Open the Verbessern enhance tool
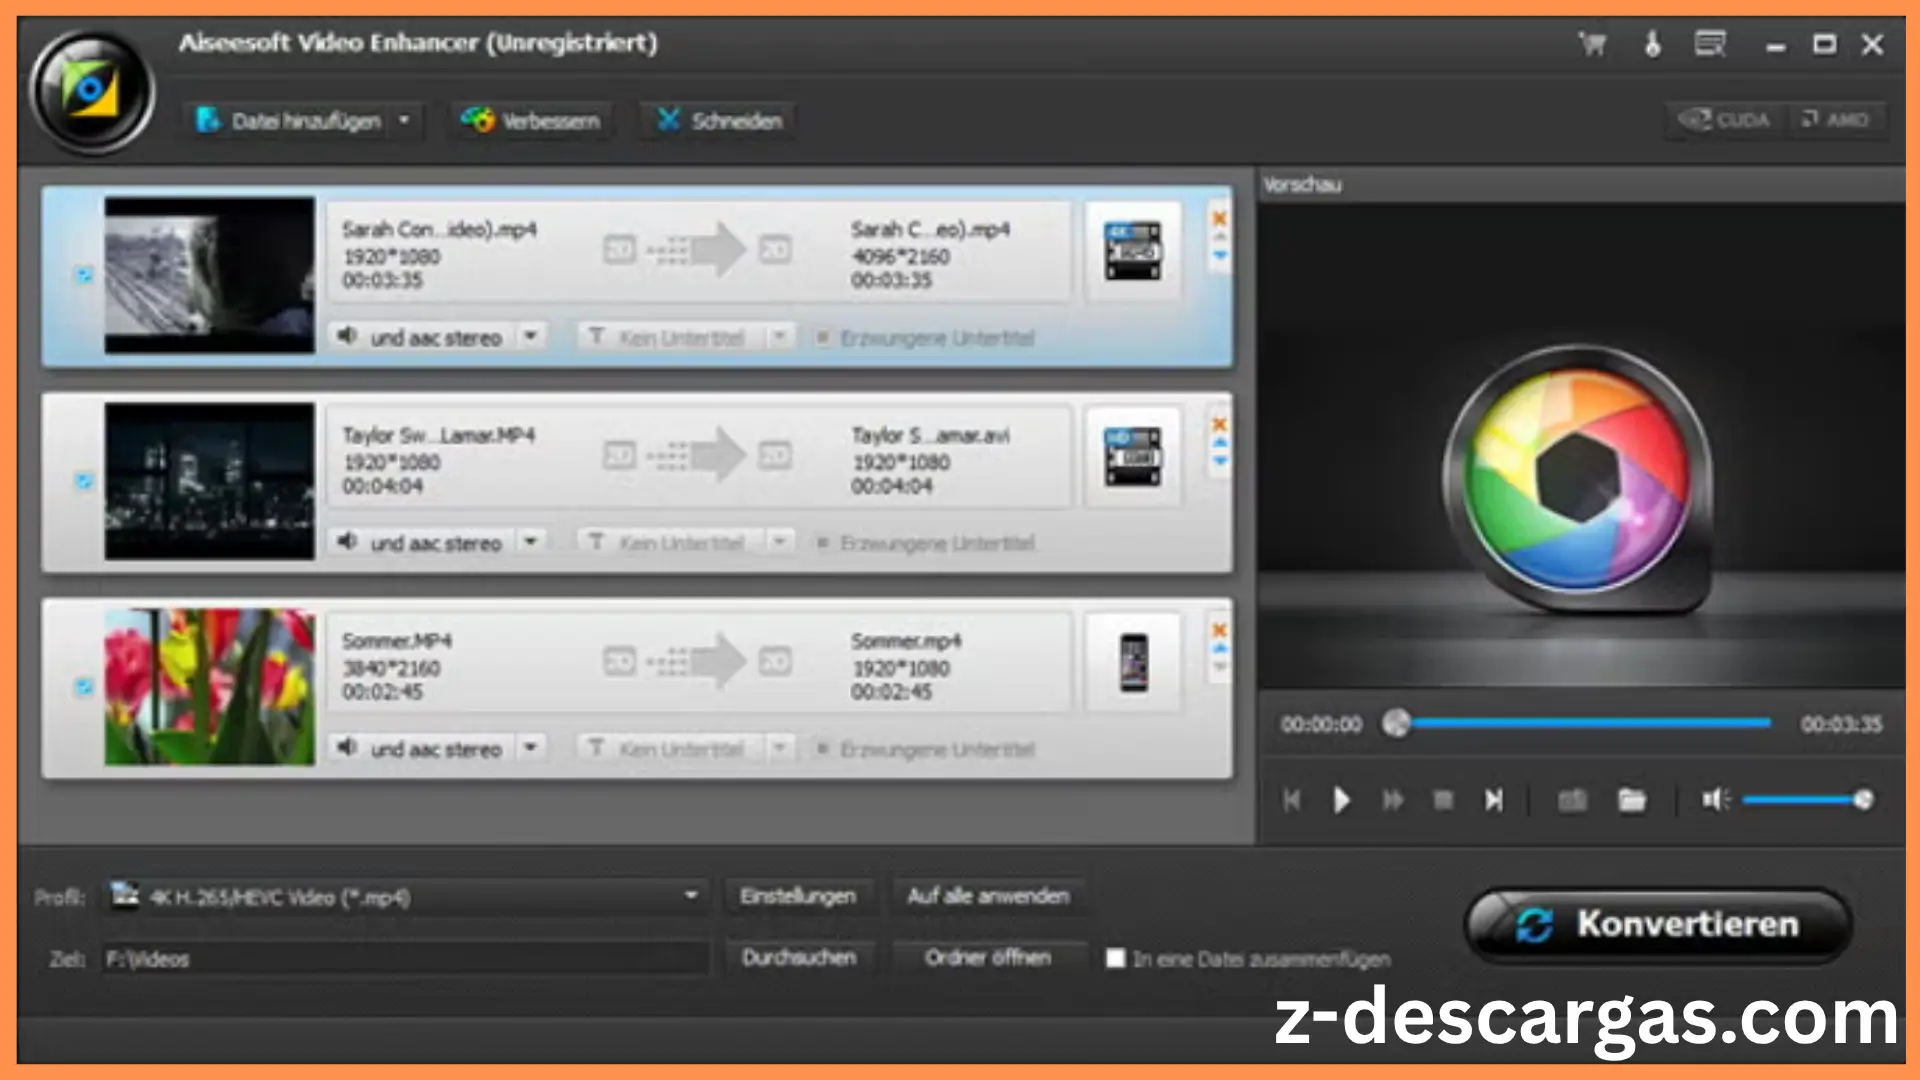The image size is (1920, 1080). (531, 121)
